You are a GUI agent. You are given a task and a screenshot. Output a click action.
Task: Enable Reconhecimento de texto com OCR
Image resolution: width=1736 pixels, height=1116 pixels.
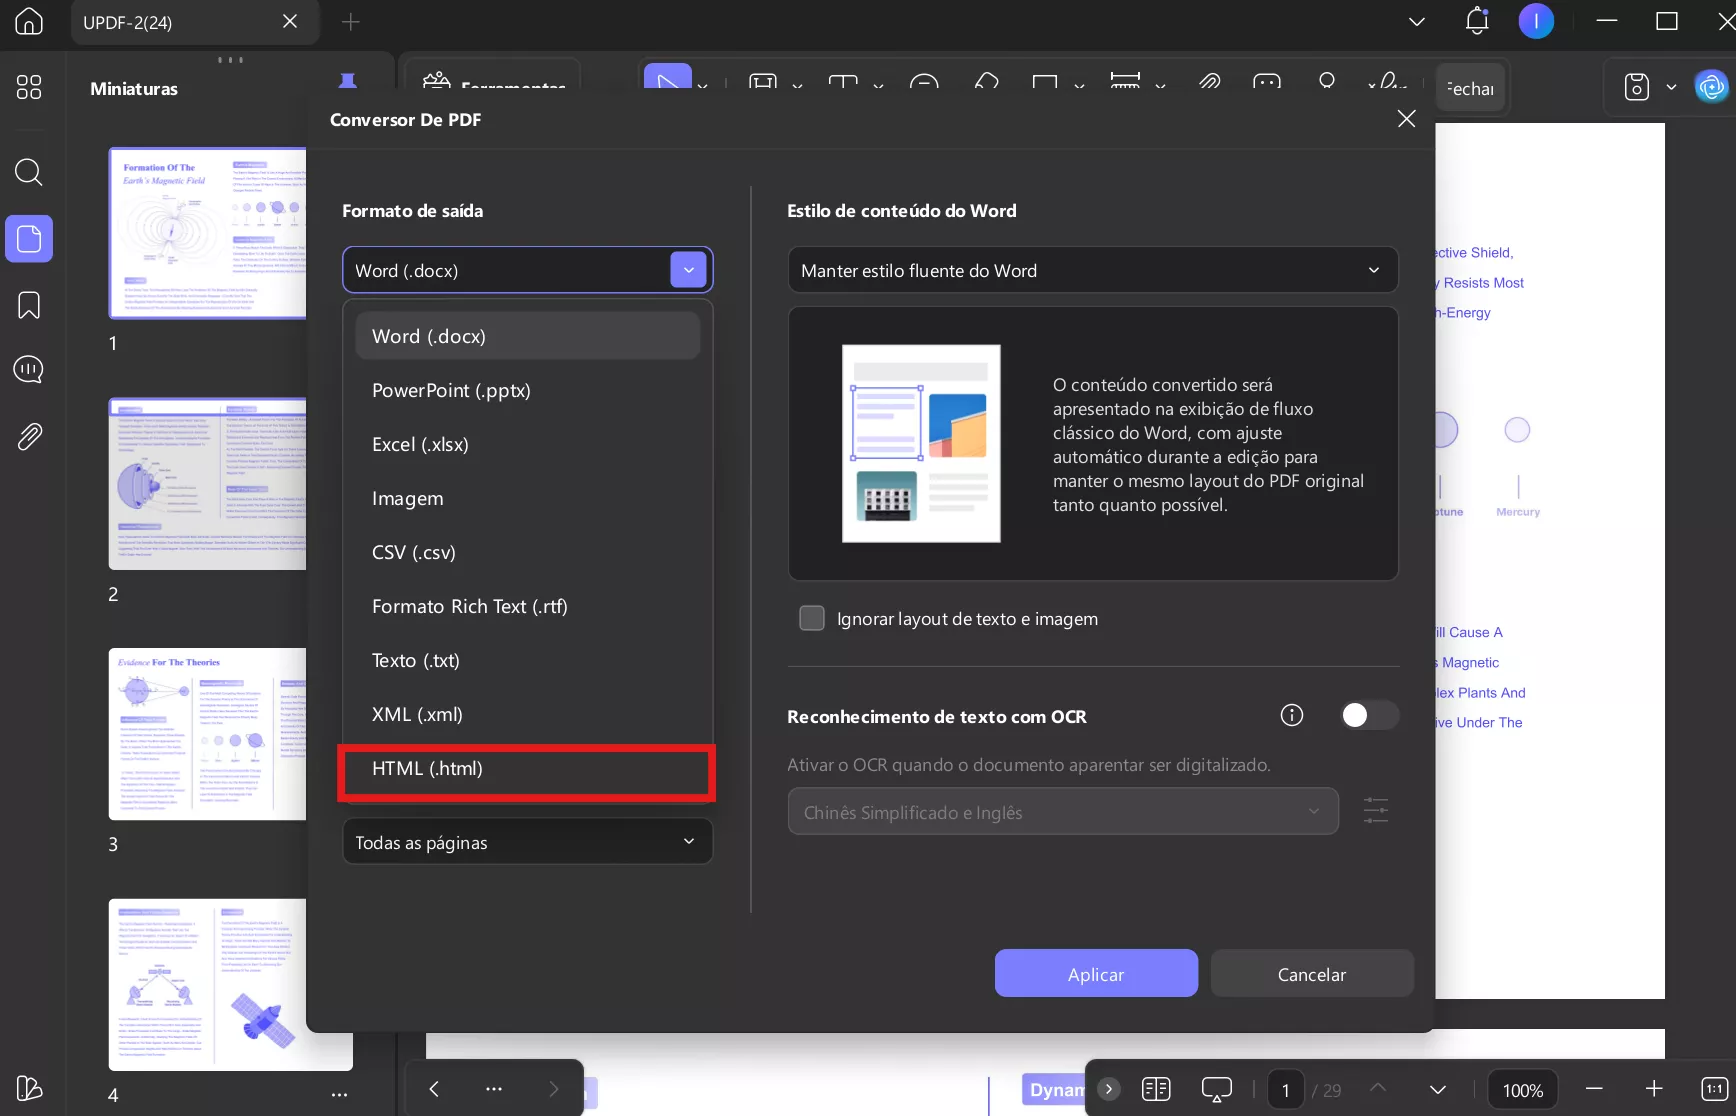pos(1368,715)
